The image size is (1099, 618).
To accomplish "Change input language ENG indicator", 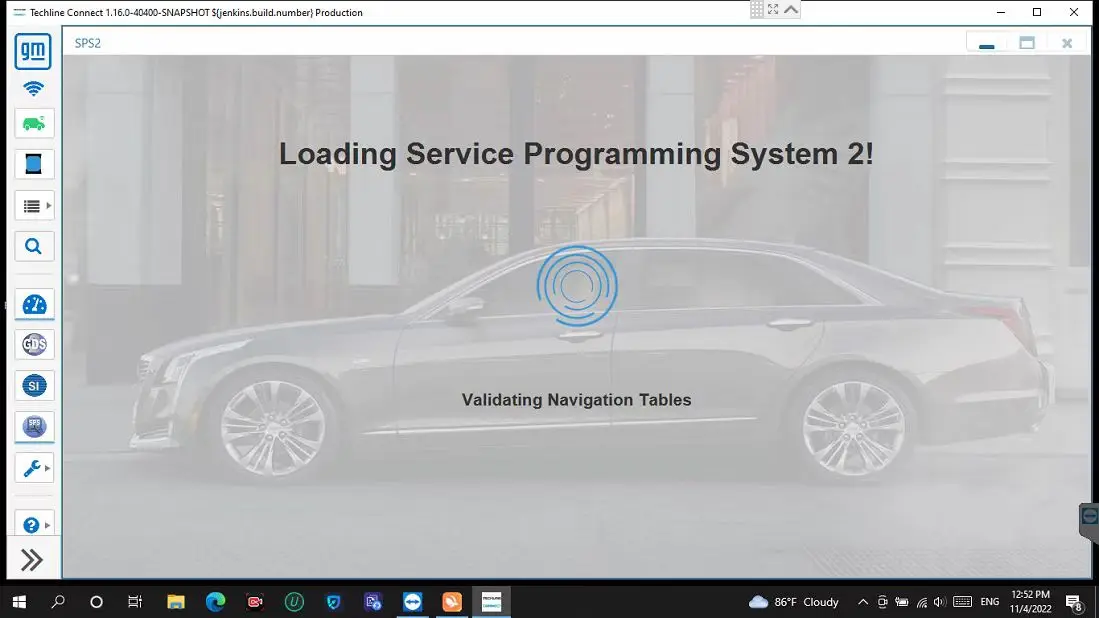I will click(x=990, y=602).
